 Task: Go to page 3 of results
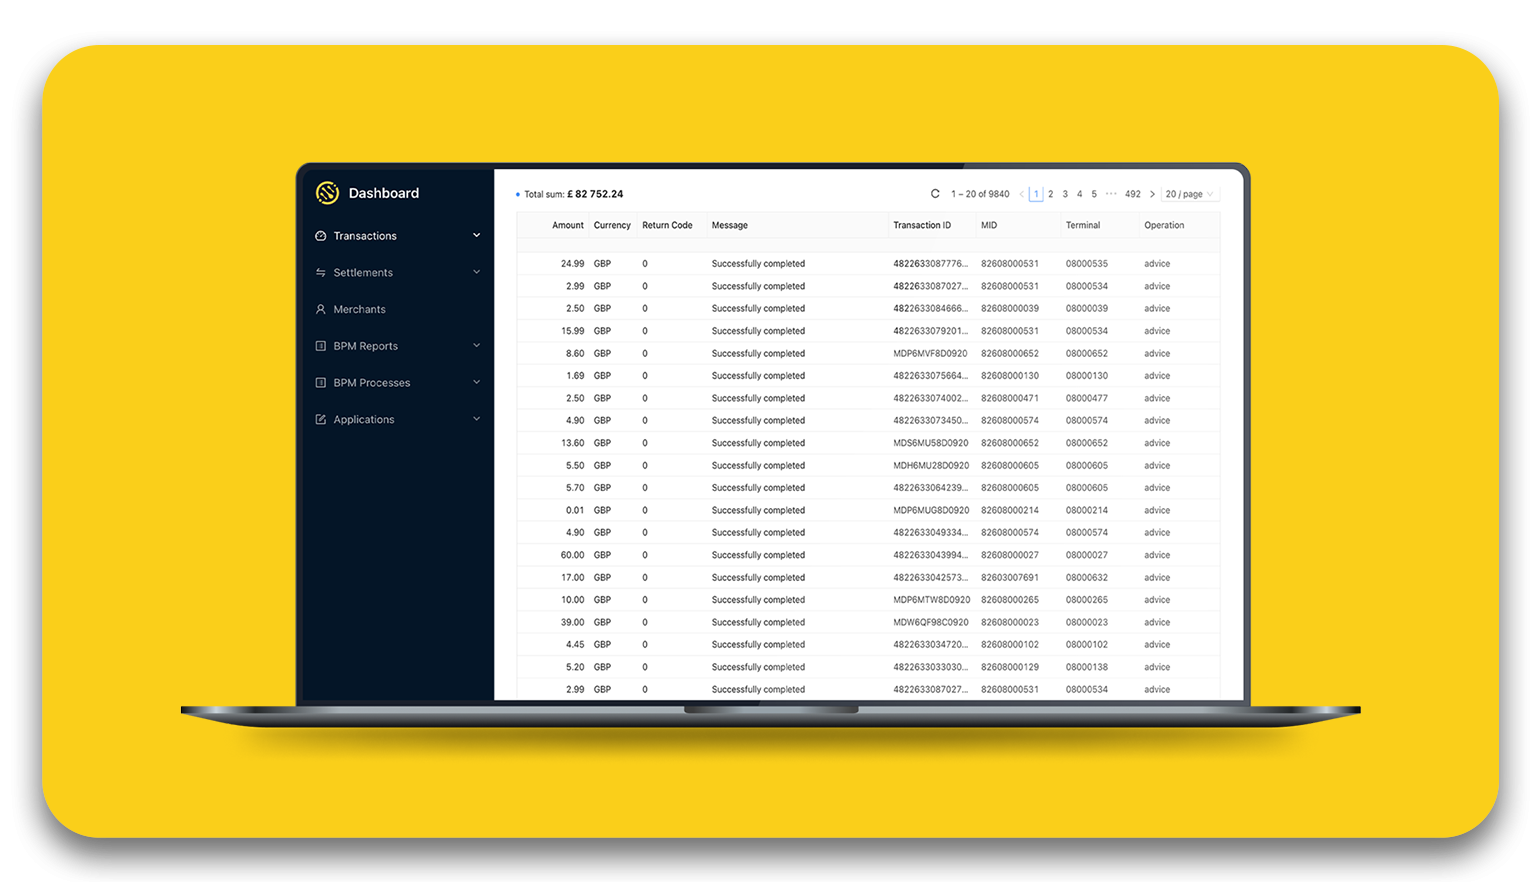(1065, 194)
